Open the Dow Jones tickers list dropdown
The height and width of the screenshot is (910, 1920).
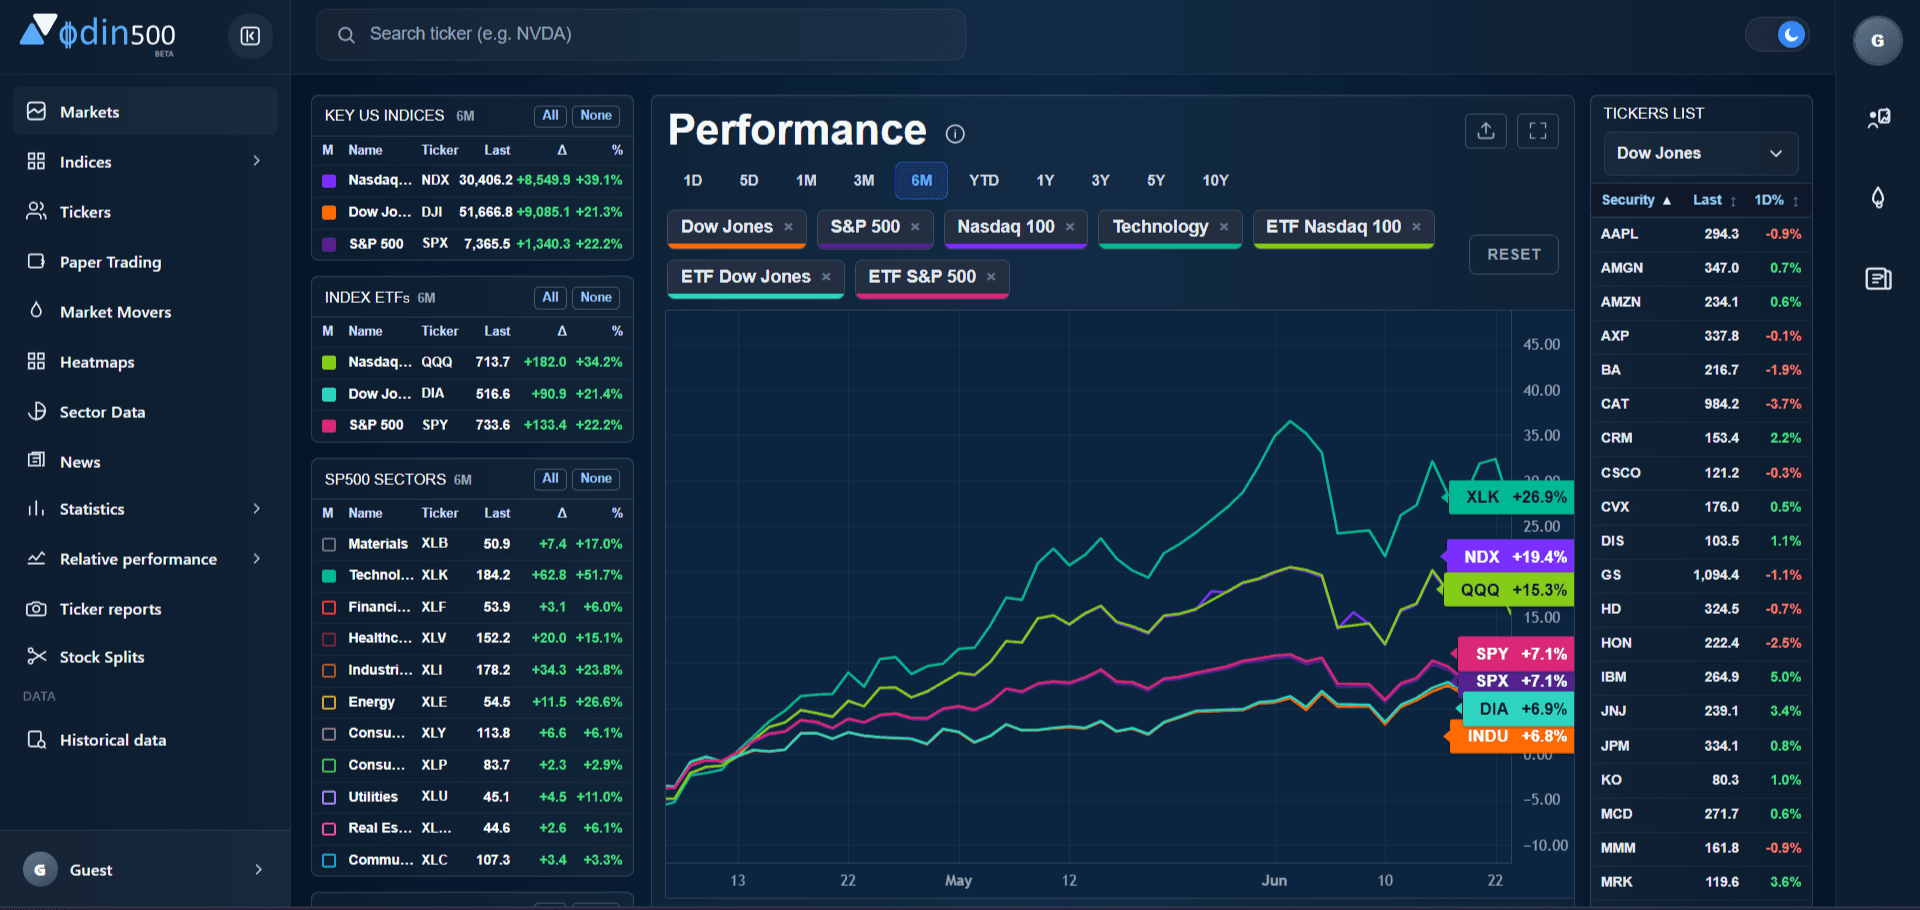(x=1701, y=153)
